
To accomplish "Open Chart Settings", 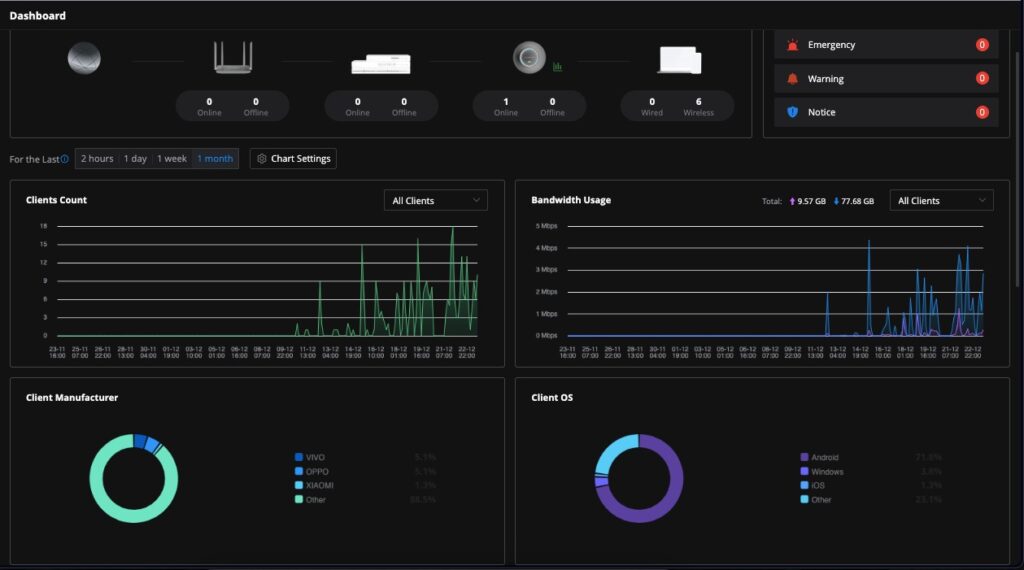I will coord(292,159).
